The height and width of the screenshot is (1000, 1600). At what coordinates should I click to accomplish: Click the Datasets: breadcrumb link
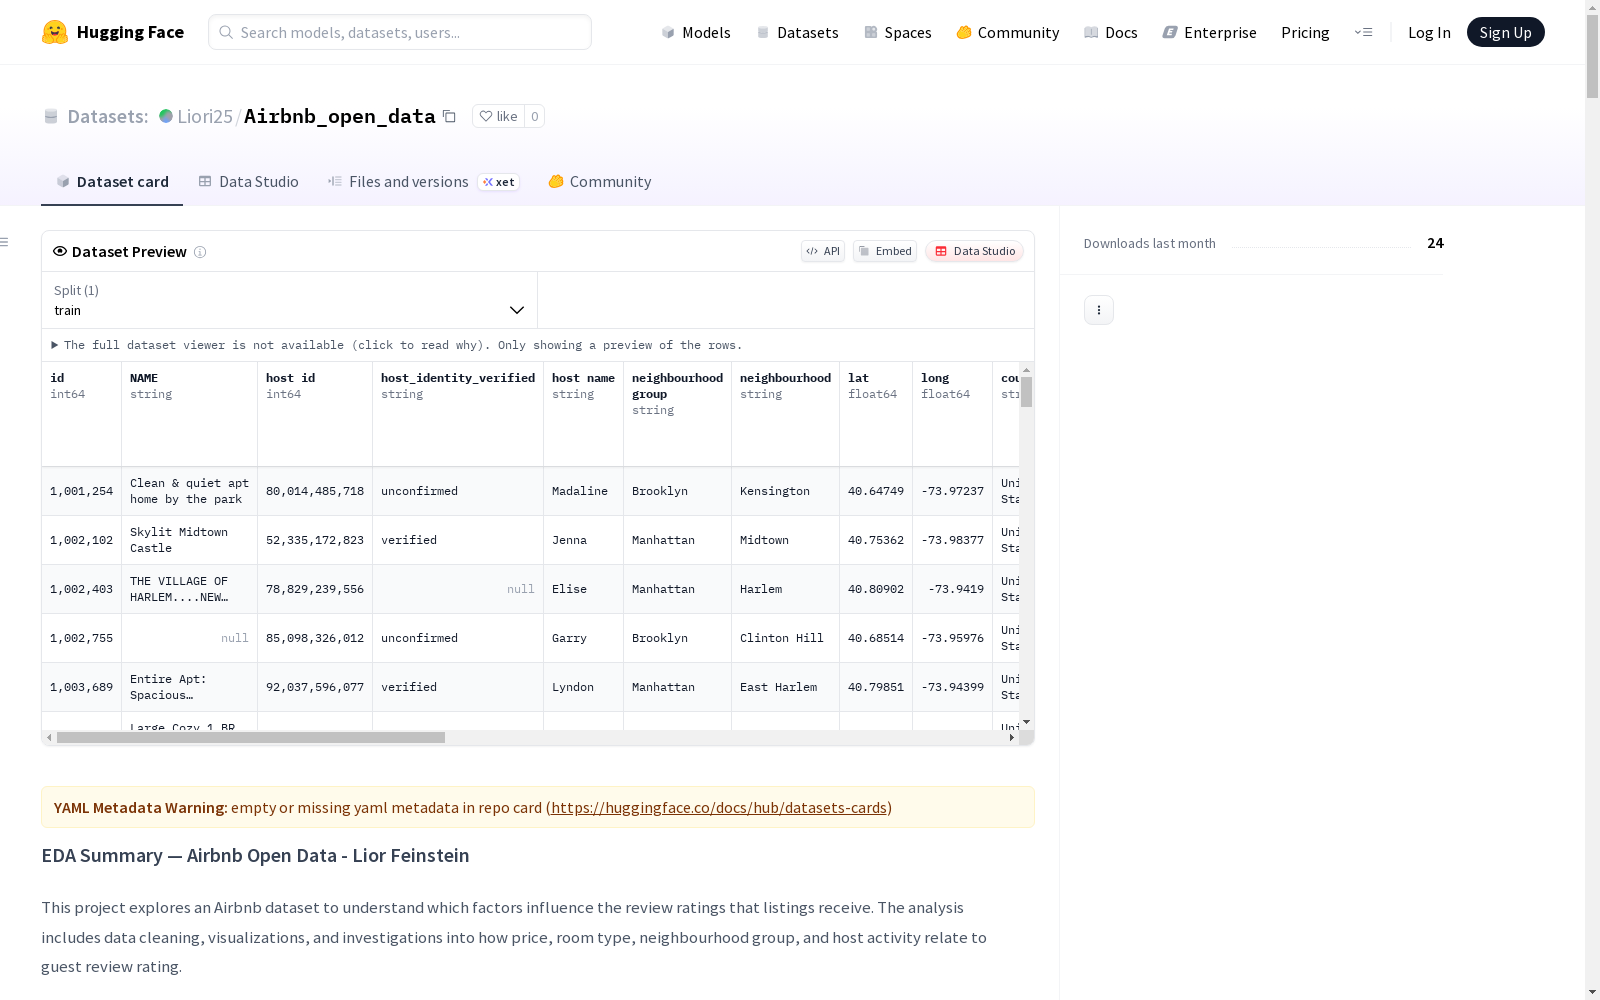point(108,116)
